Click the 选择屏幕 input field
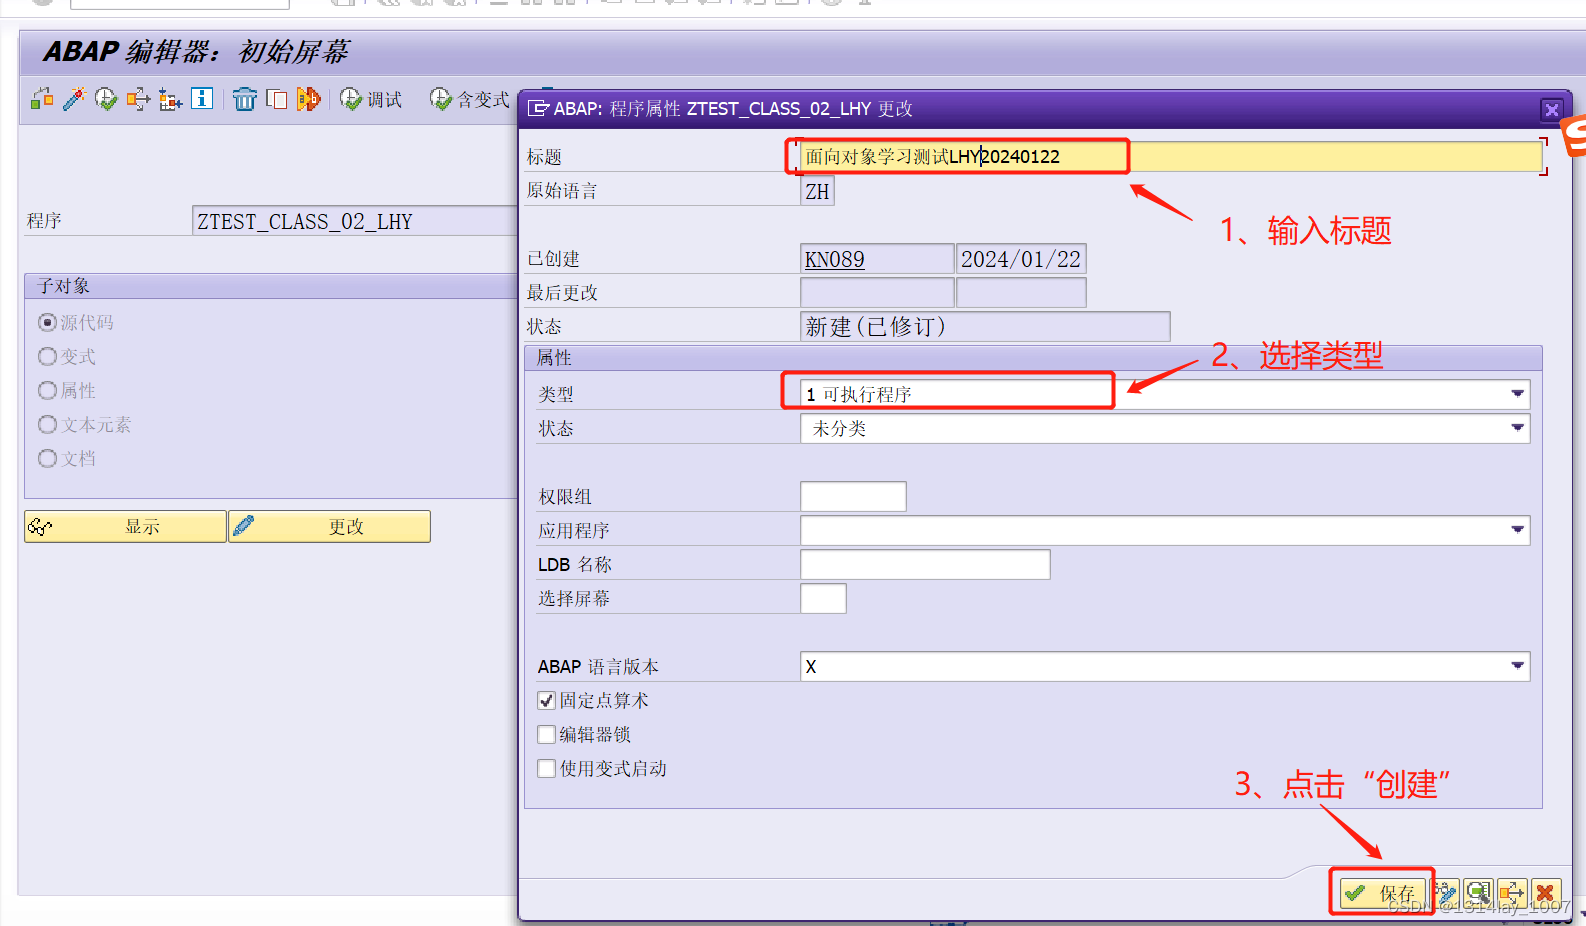Screen dimensions: 1586x926 823,598
